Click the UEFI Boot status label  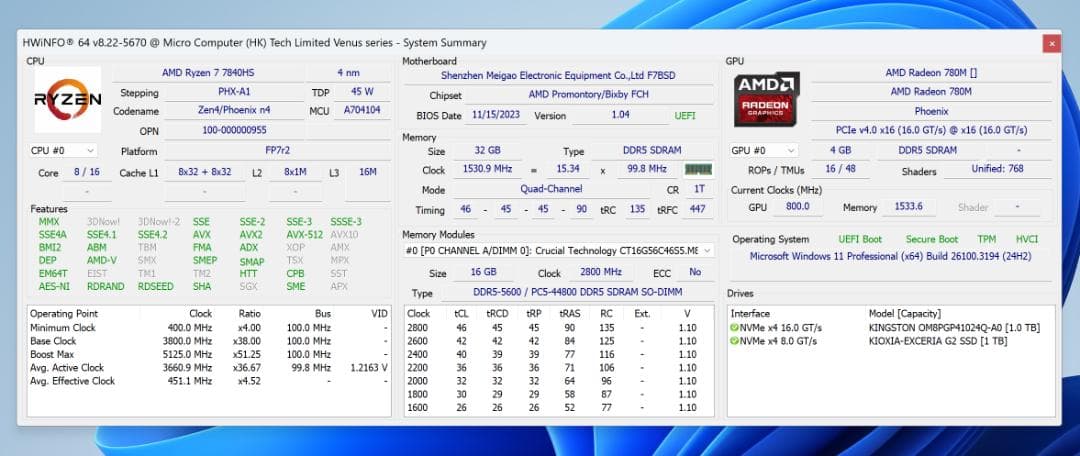click(860, 239)
